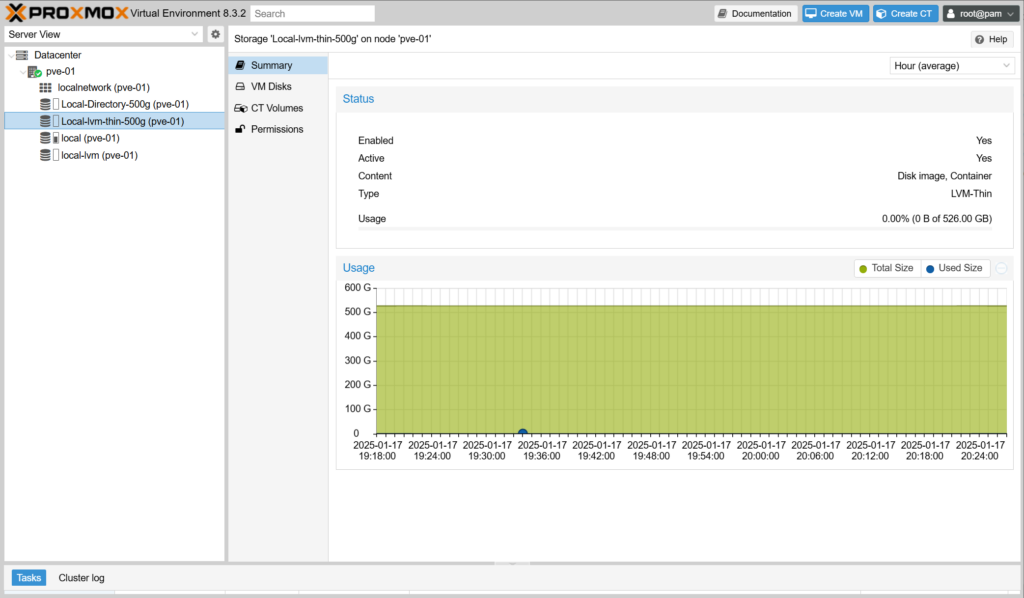This screenshot has width=1024, height=598.
Task: Open the Server View dropdown
Action: [104, 34]
